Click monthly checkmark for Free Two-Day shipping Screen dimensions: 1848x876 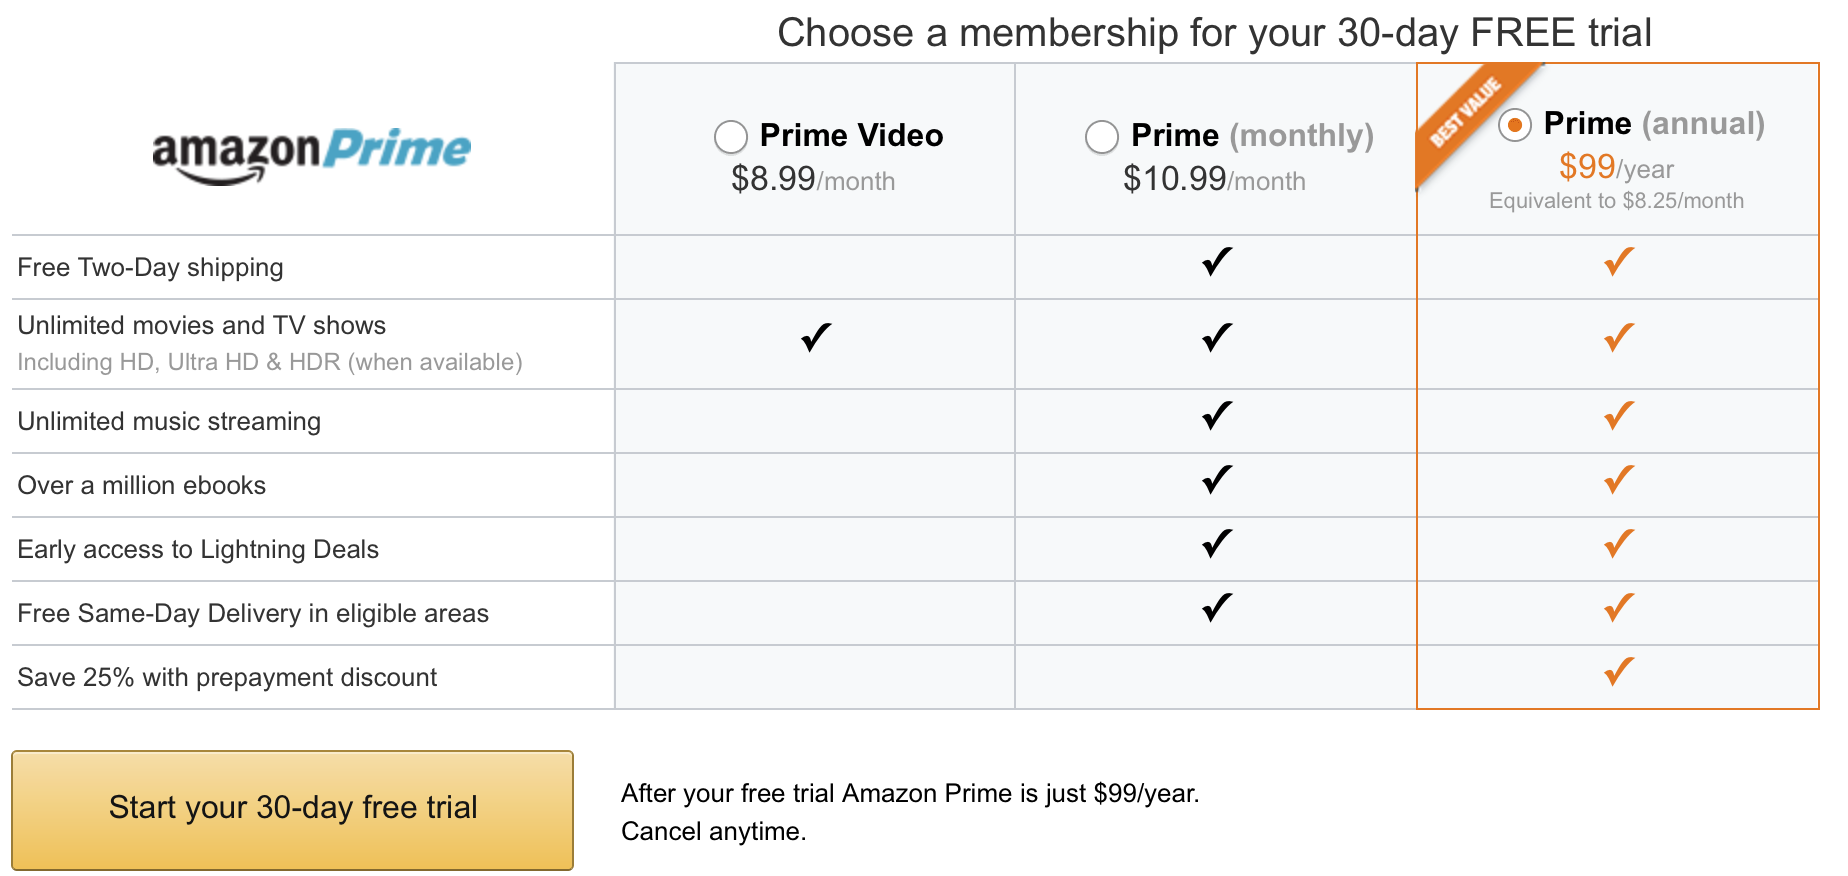pos(1217,262)
